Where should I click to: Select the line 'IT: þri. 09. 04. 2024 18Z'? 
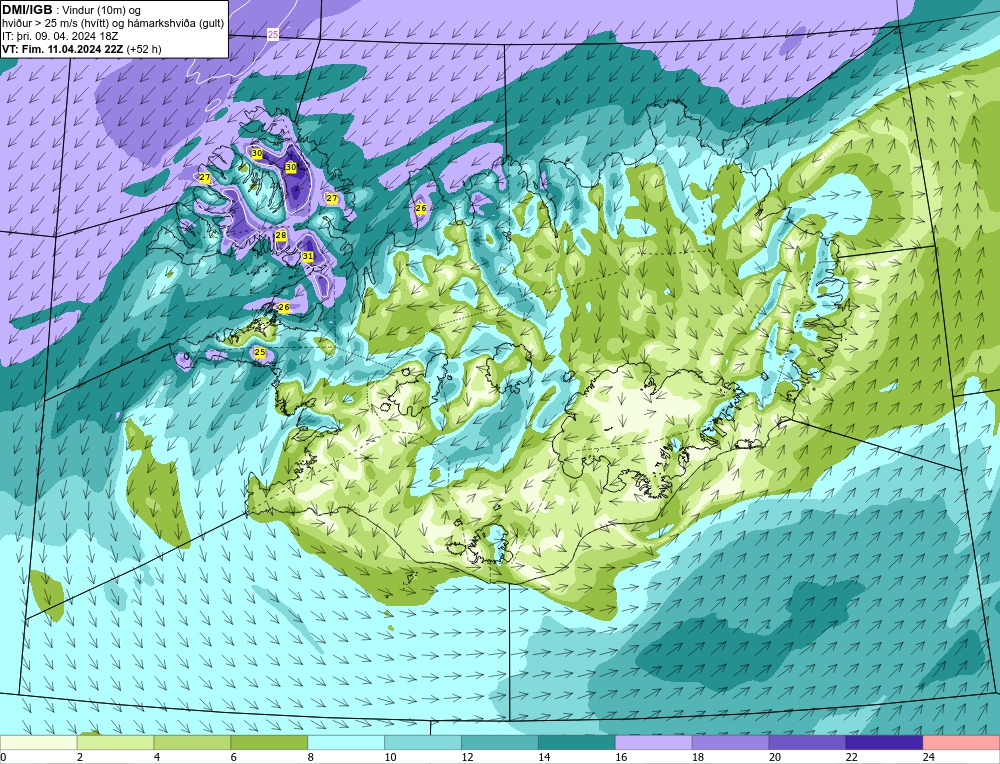pyautogui.click(x=60, y=36)
